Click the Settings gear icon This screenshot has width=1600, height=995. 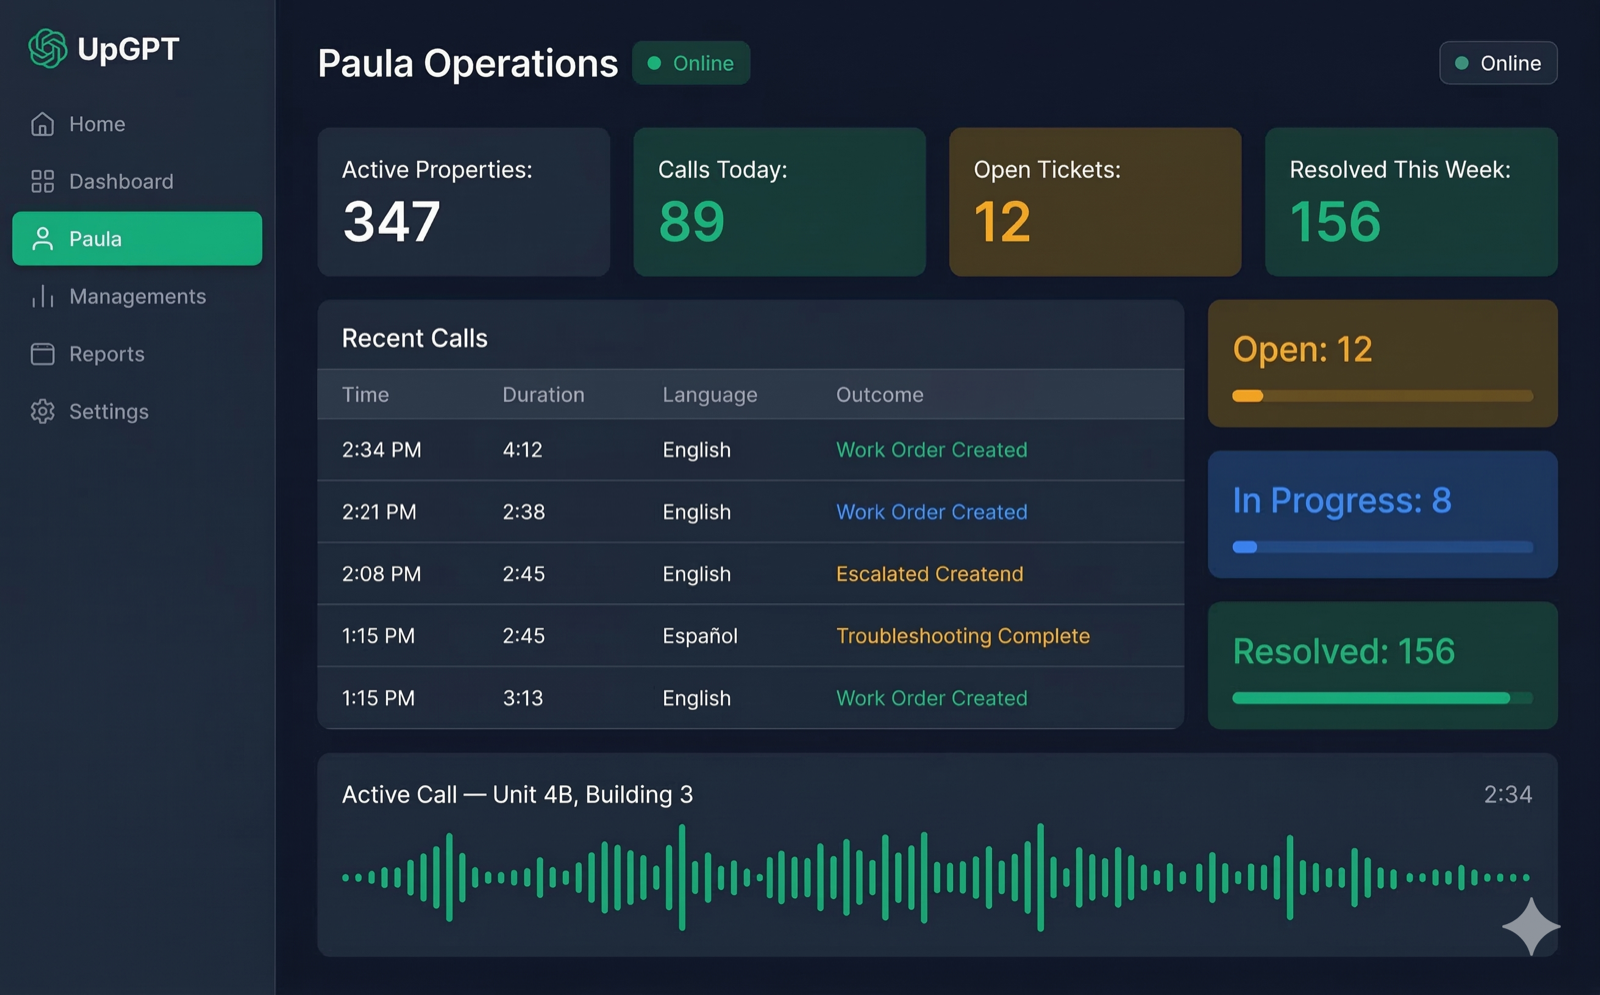[x=42, y=411]
